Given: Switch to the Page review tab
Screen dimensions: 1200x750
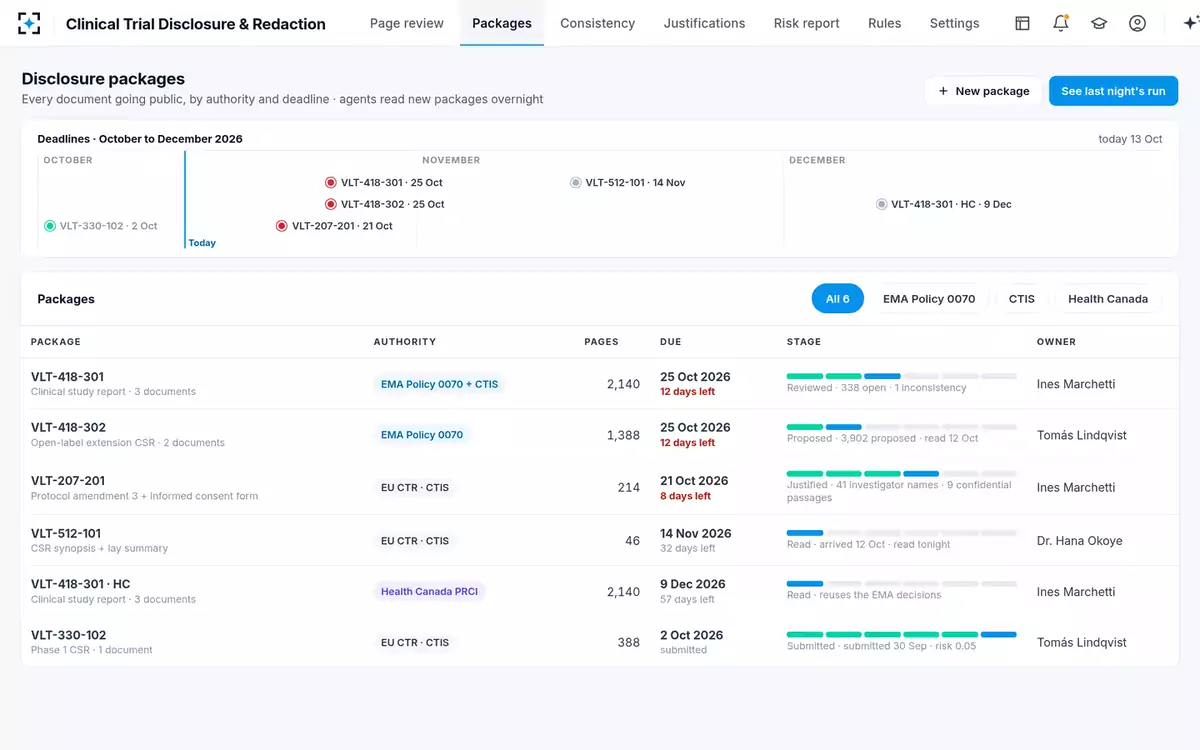Looking at the screenshot, I should (407, 23).
